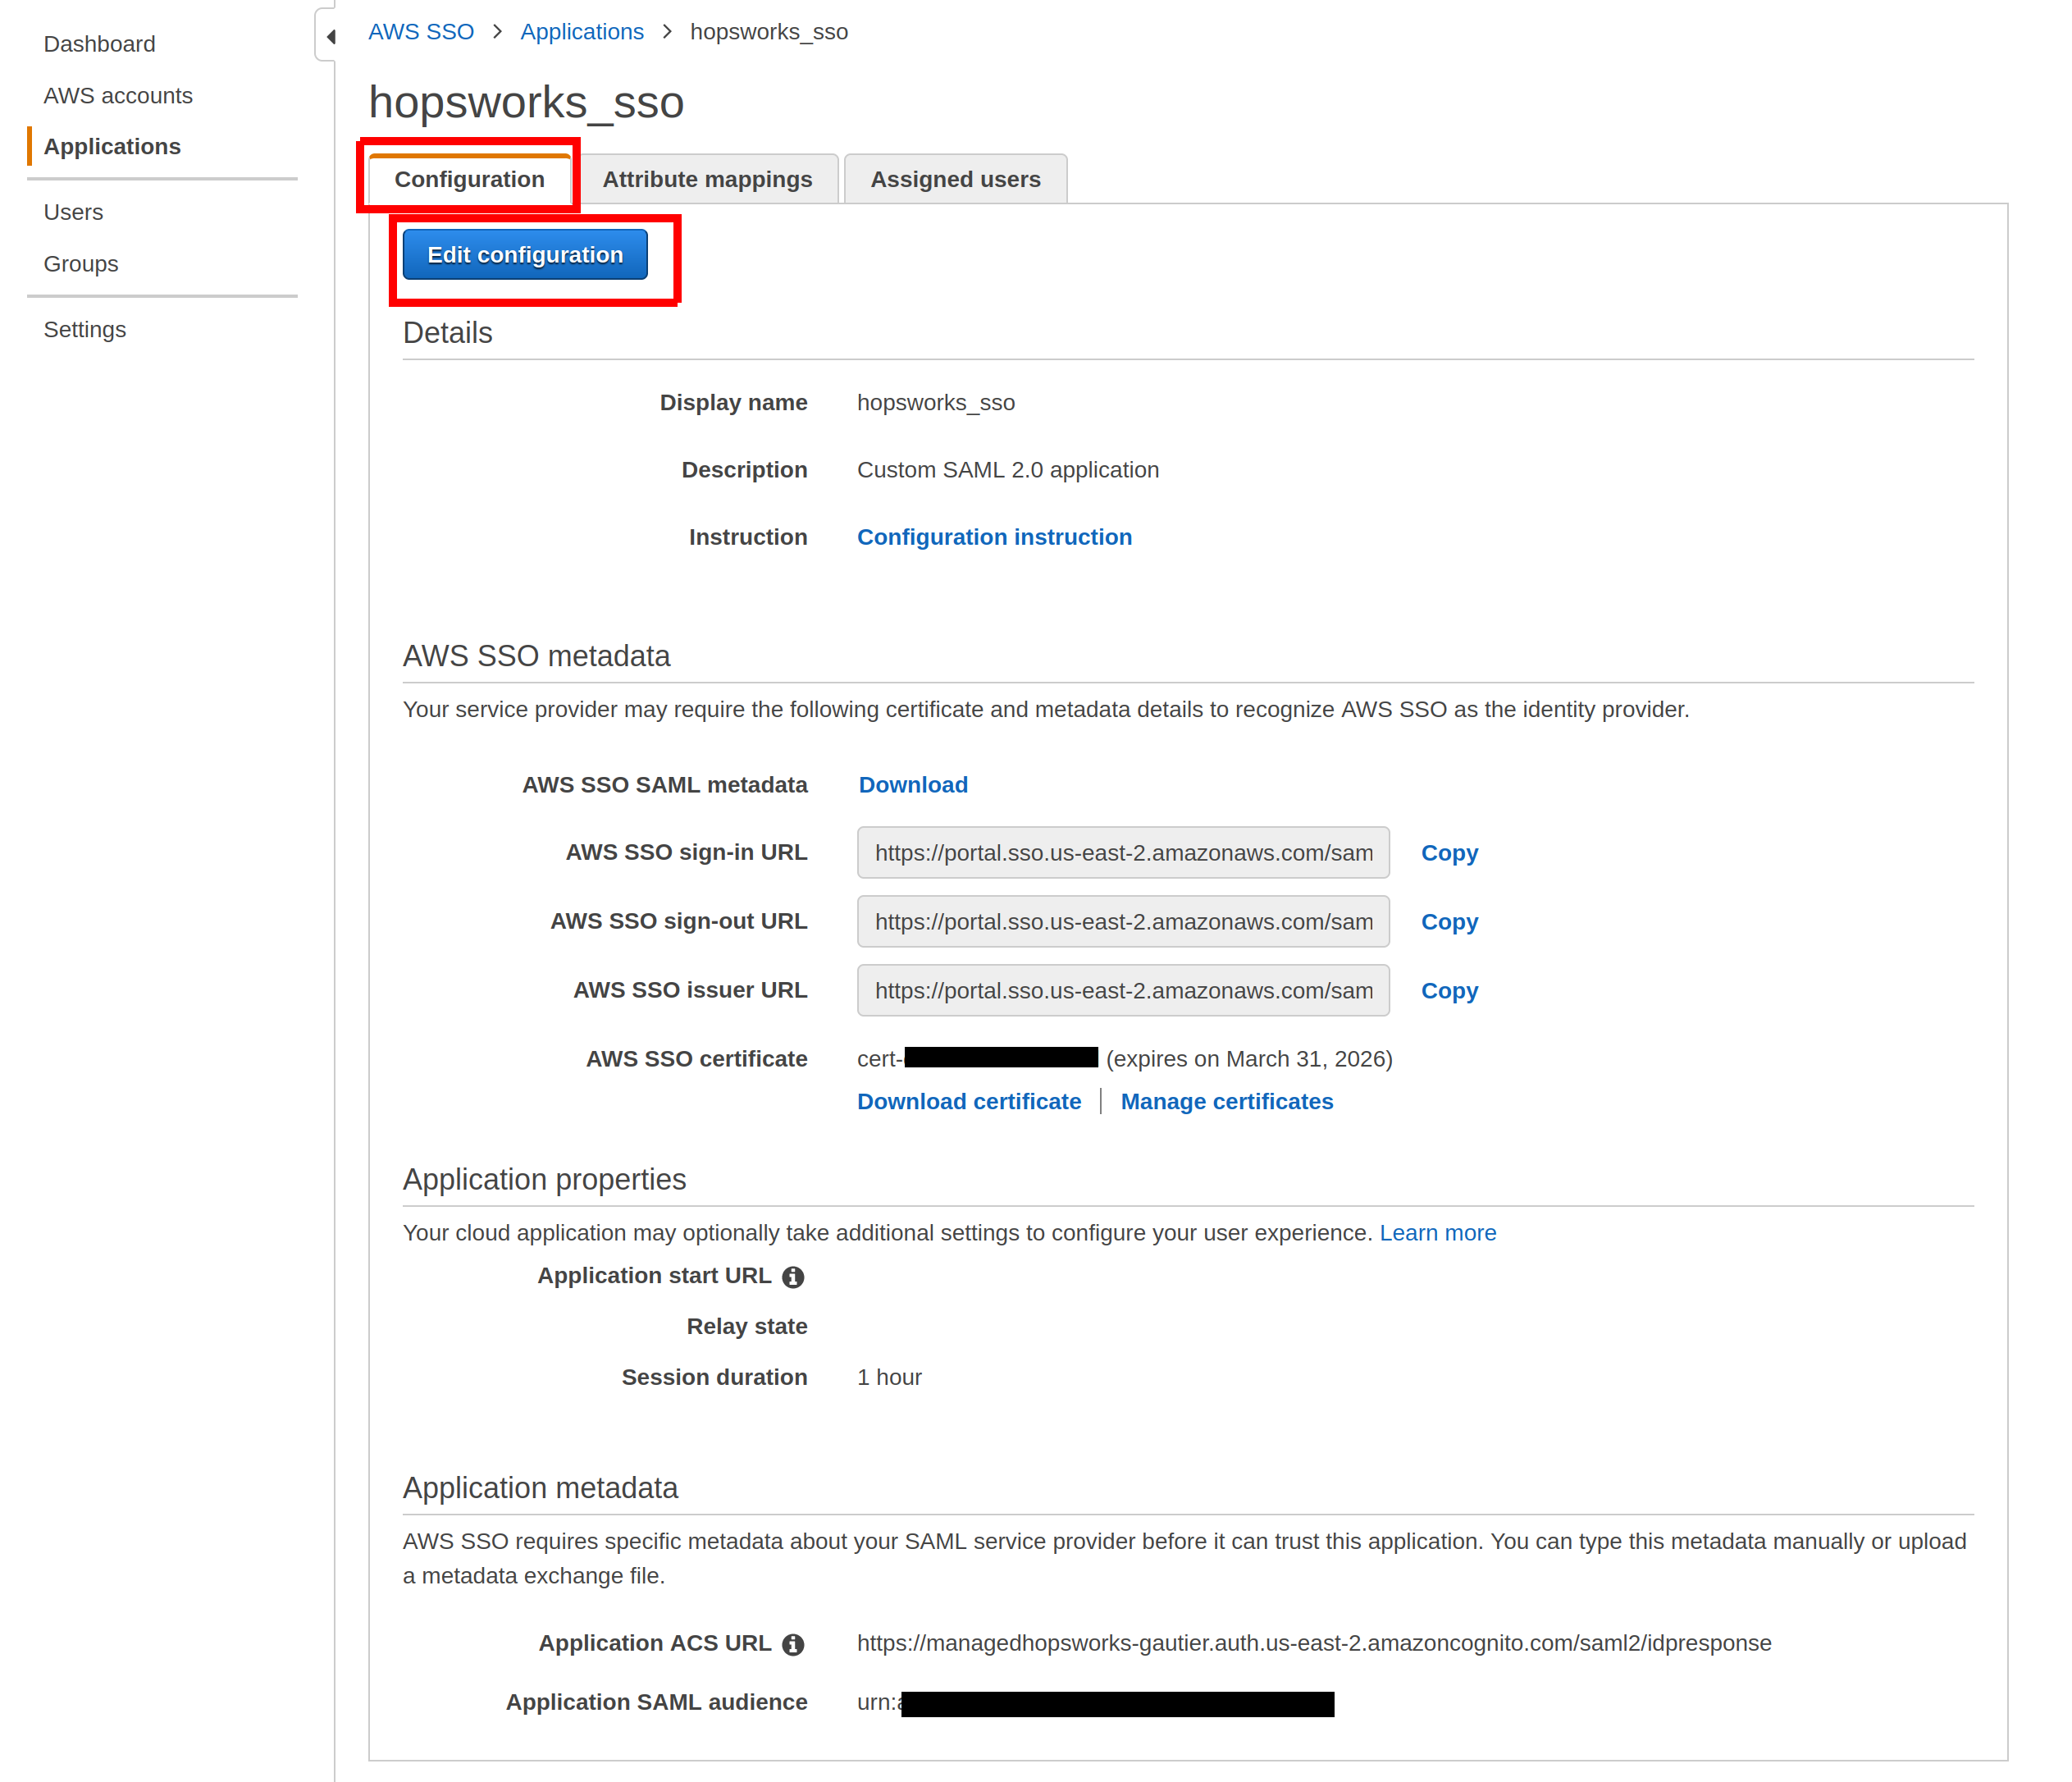This screenshot has height=1782, width=2072.
Task: Click the Application properties heading
Action: (544, 1180)
